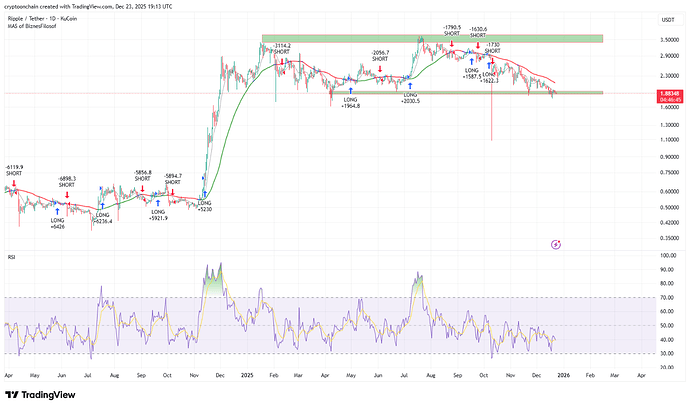Select blue arrow above LONG +5230 label
690x407 pixels.
204,195
